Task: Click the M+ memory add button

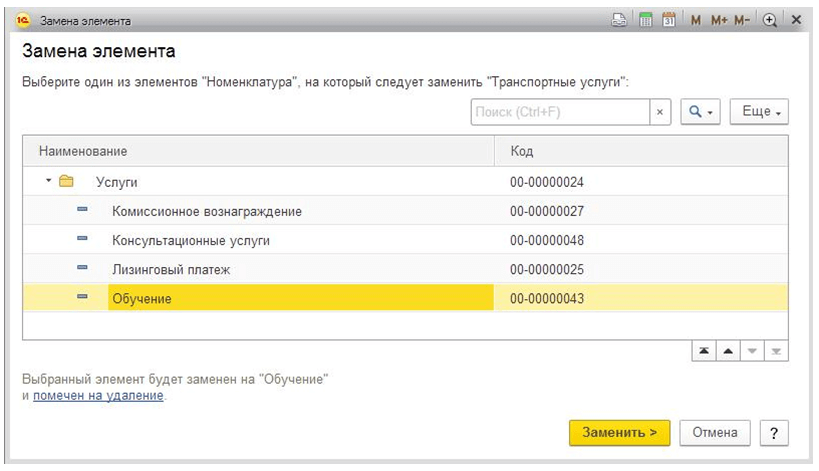Action: (717, 20)
